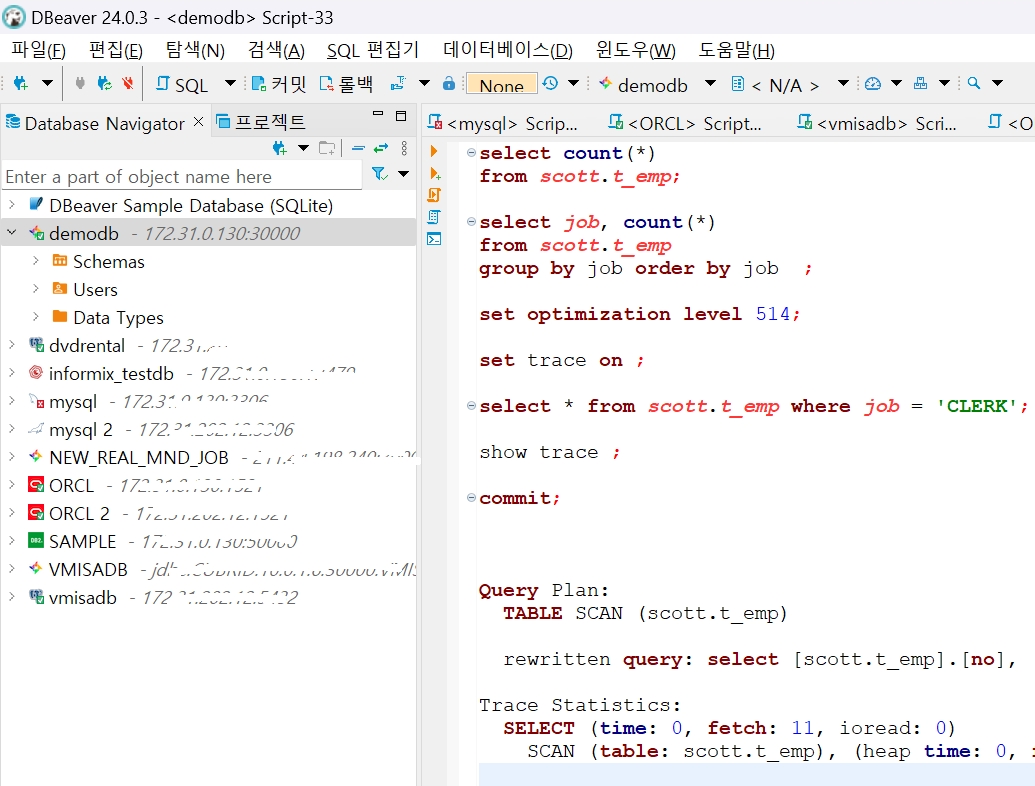Click the gray Connect plug icon
The height and width of the screenshot is (786, 1035).
[x=80, y=83]
